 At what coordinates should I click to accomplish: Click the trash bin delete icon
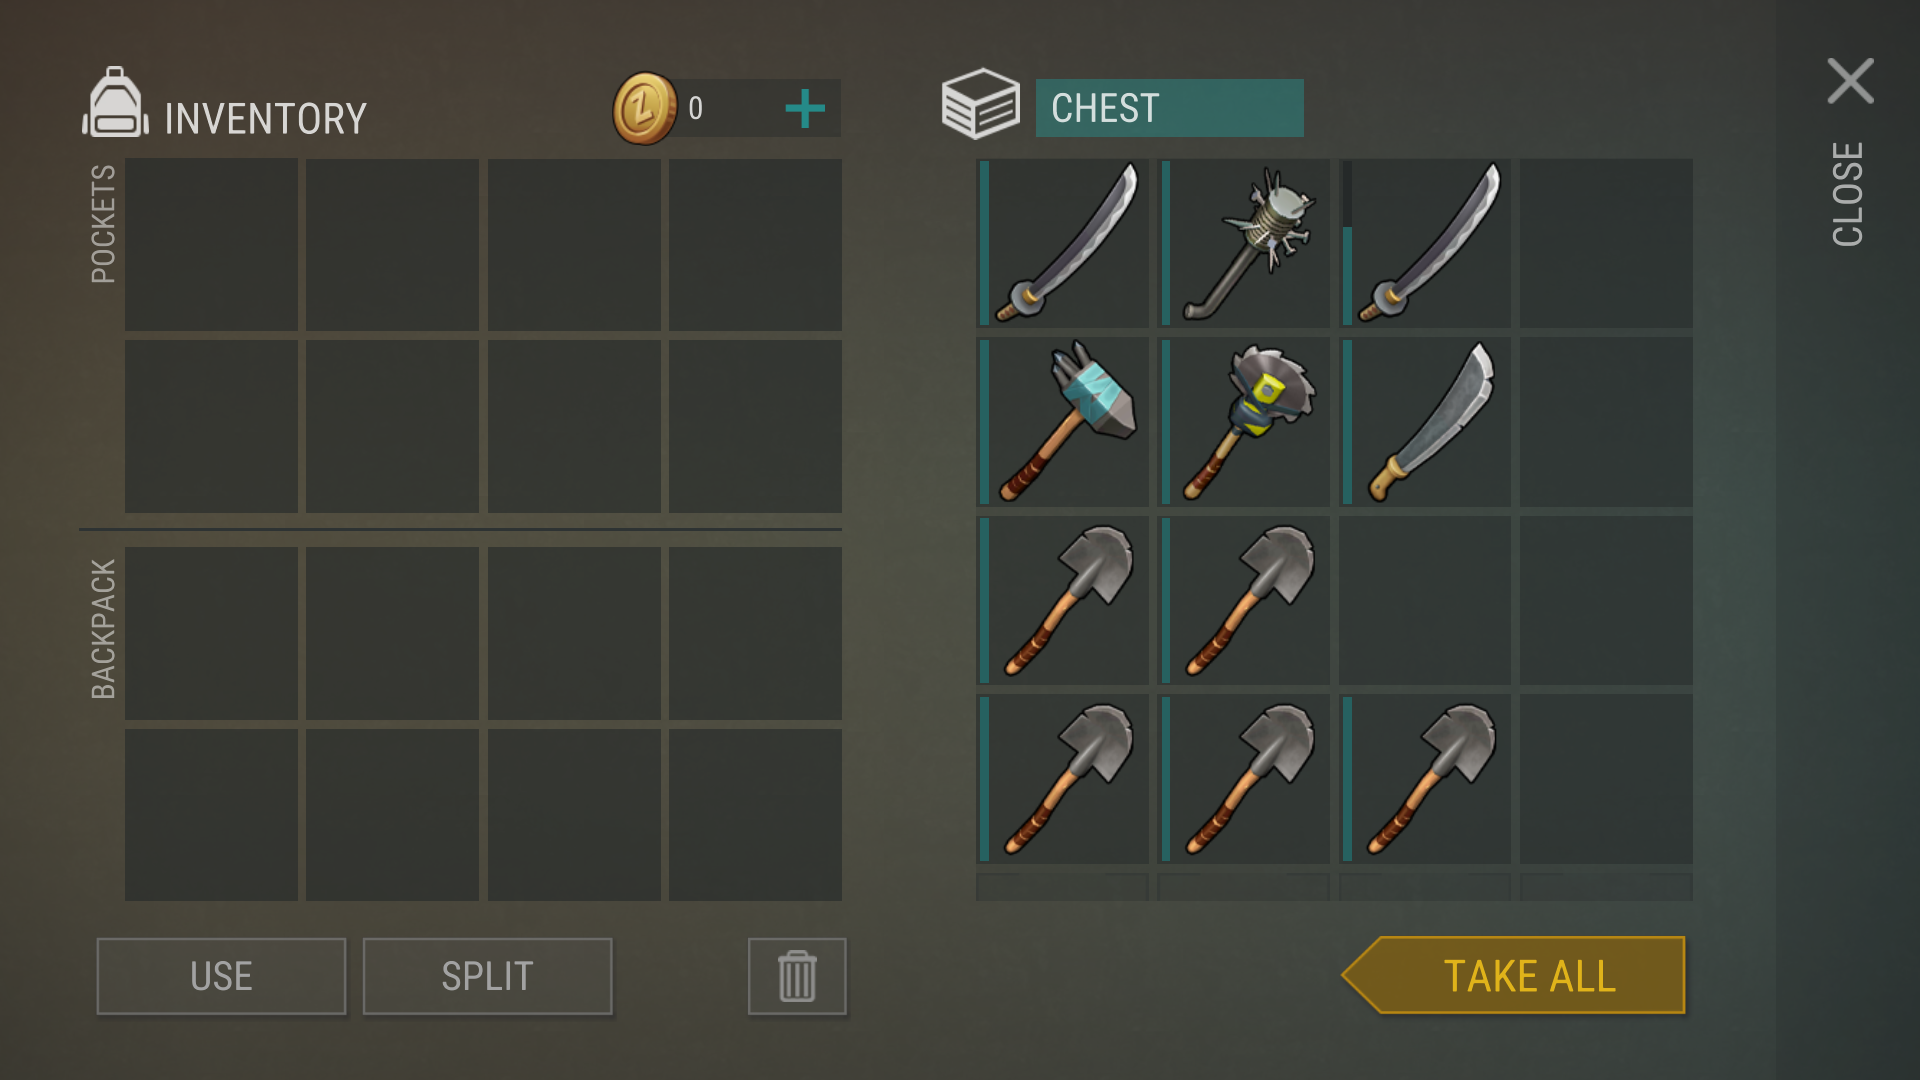[x=797, y=976]
